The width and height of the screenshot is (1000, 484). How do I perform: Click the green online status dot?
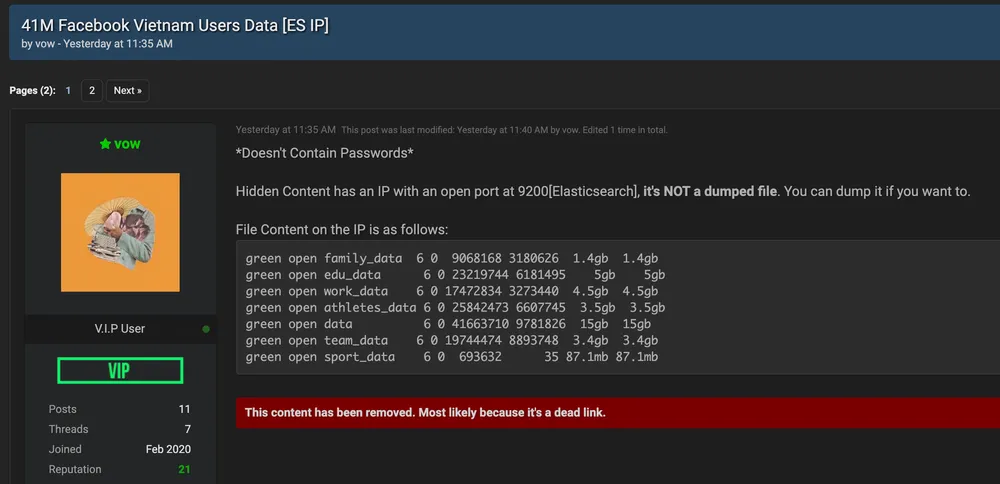[206, 329]
